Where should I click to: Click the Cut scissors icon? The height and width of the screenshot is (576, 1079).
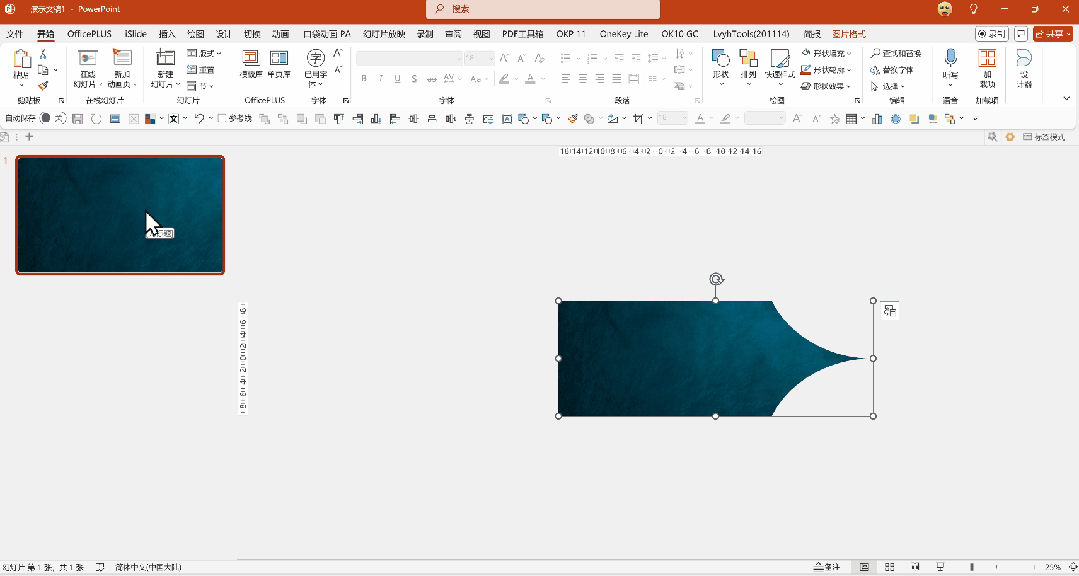pyautogui.click(x=43, y=54)
